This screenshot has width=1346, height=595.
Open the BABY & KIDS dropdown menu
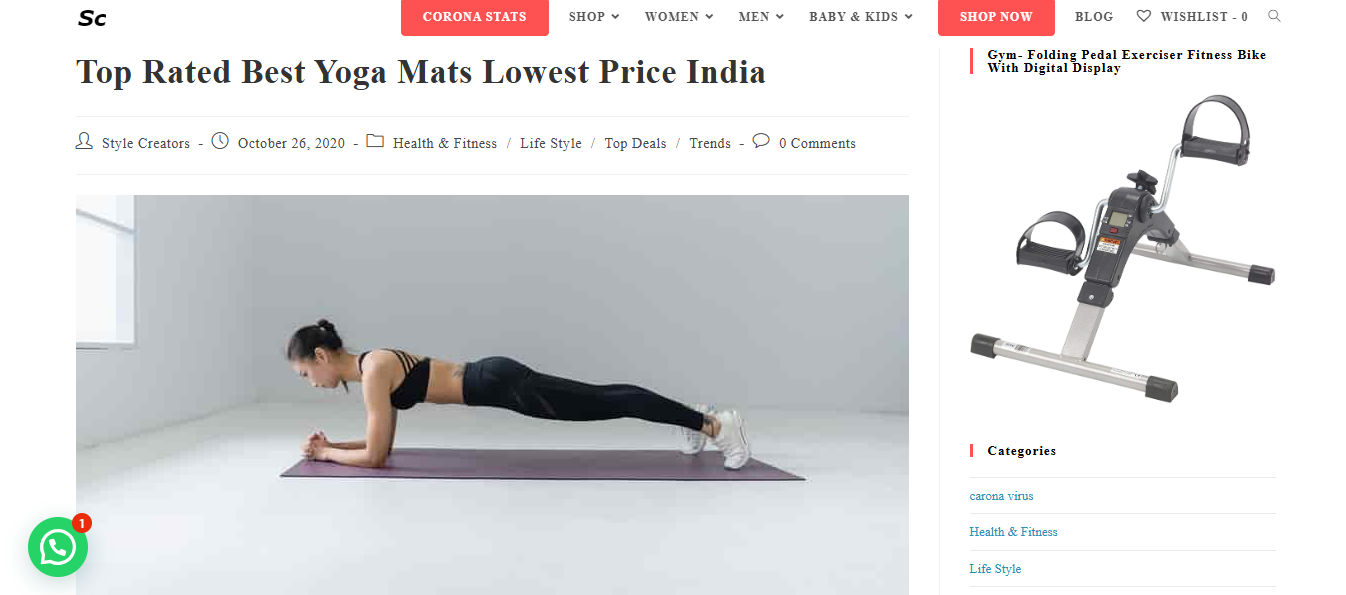(861, 17)
